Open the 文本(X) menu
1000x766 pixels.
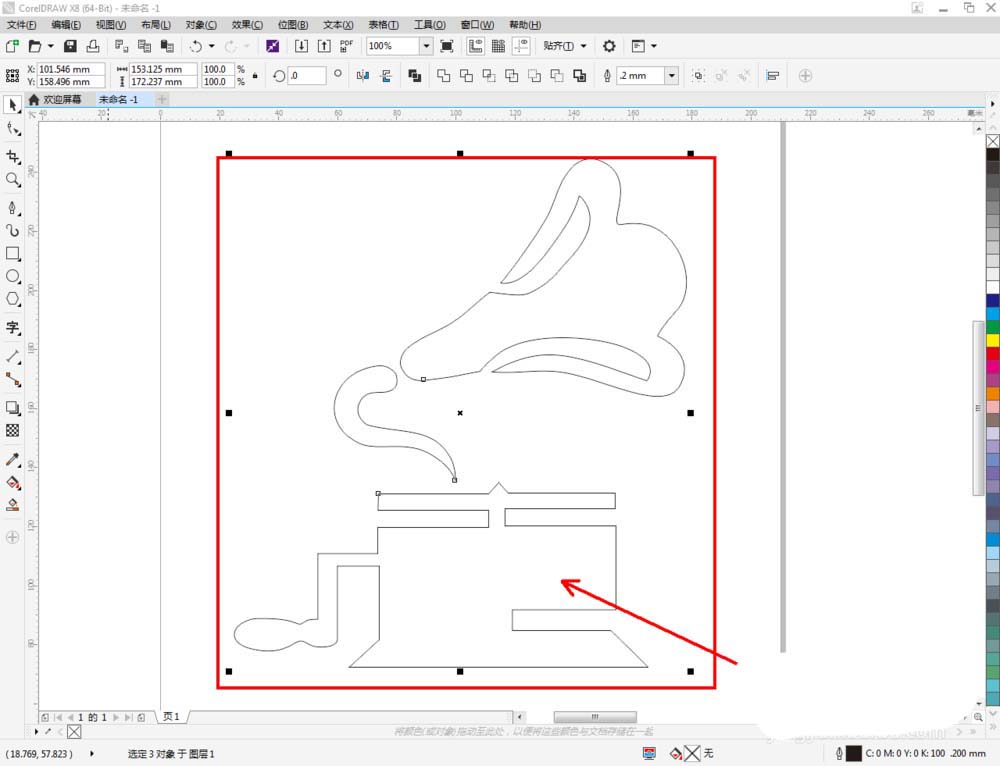338,24
